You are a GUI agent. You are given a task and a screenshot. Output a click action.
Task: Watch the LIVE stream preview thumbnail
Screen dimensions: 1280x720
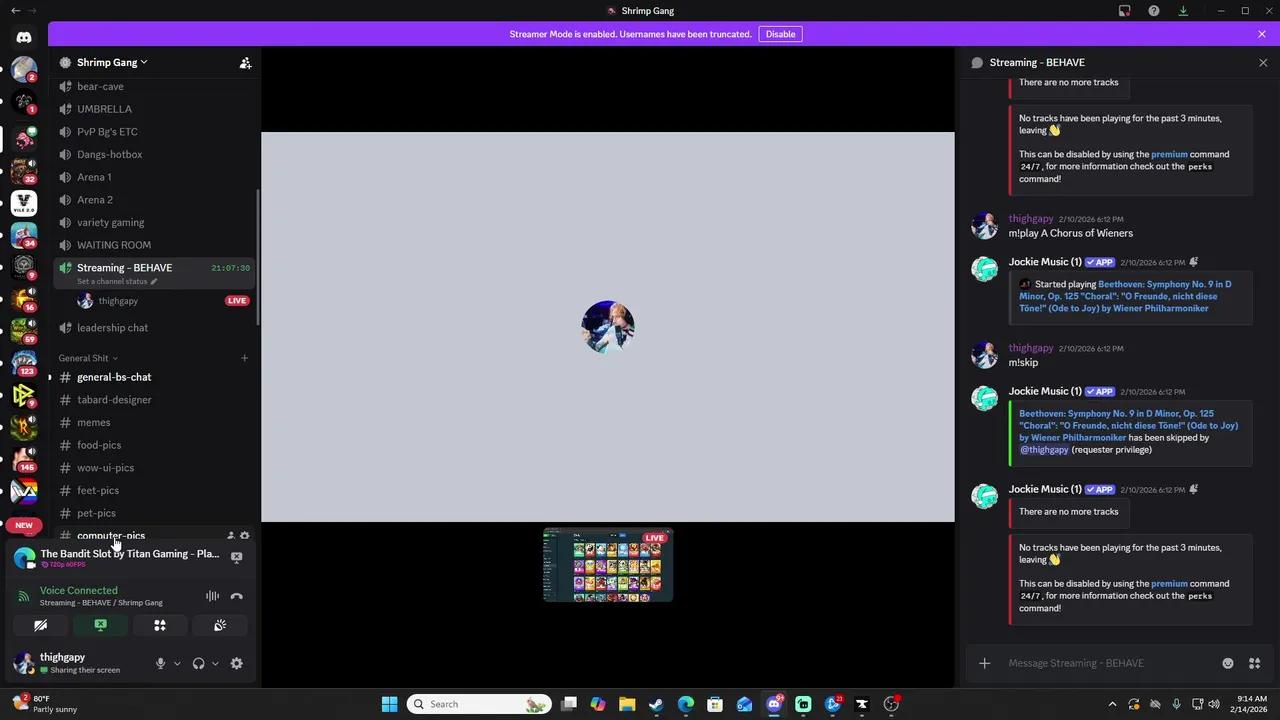608,565
